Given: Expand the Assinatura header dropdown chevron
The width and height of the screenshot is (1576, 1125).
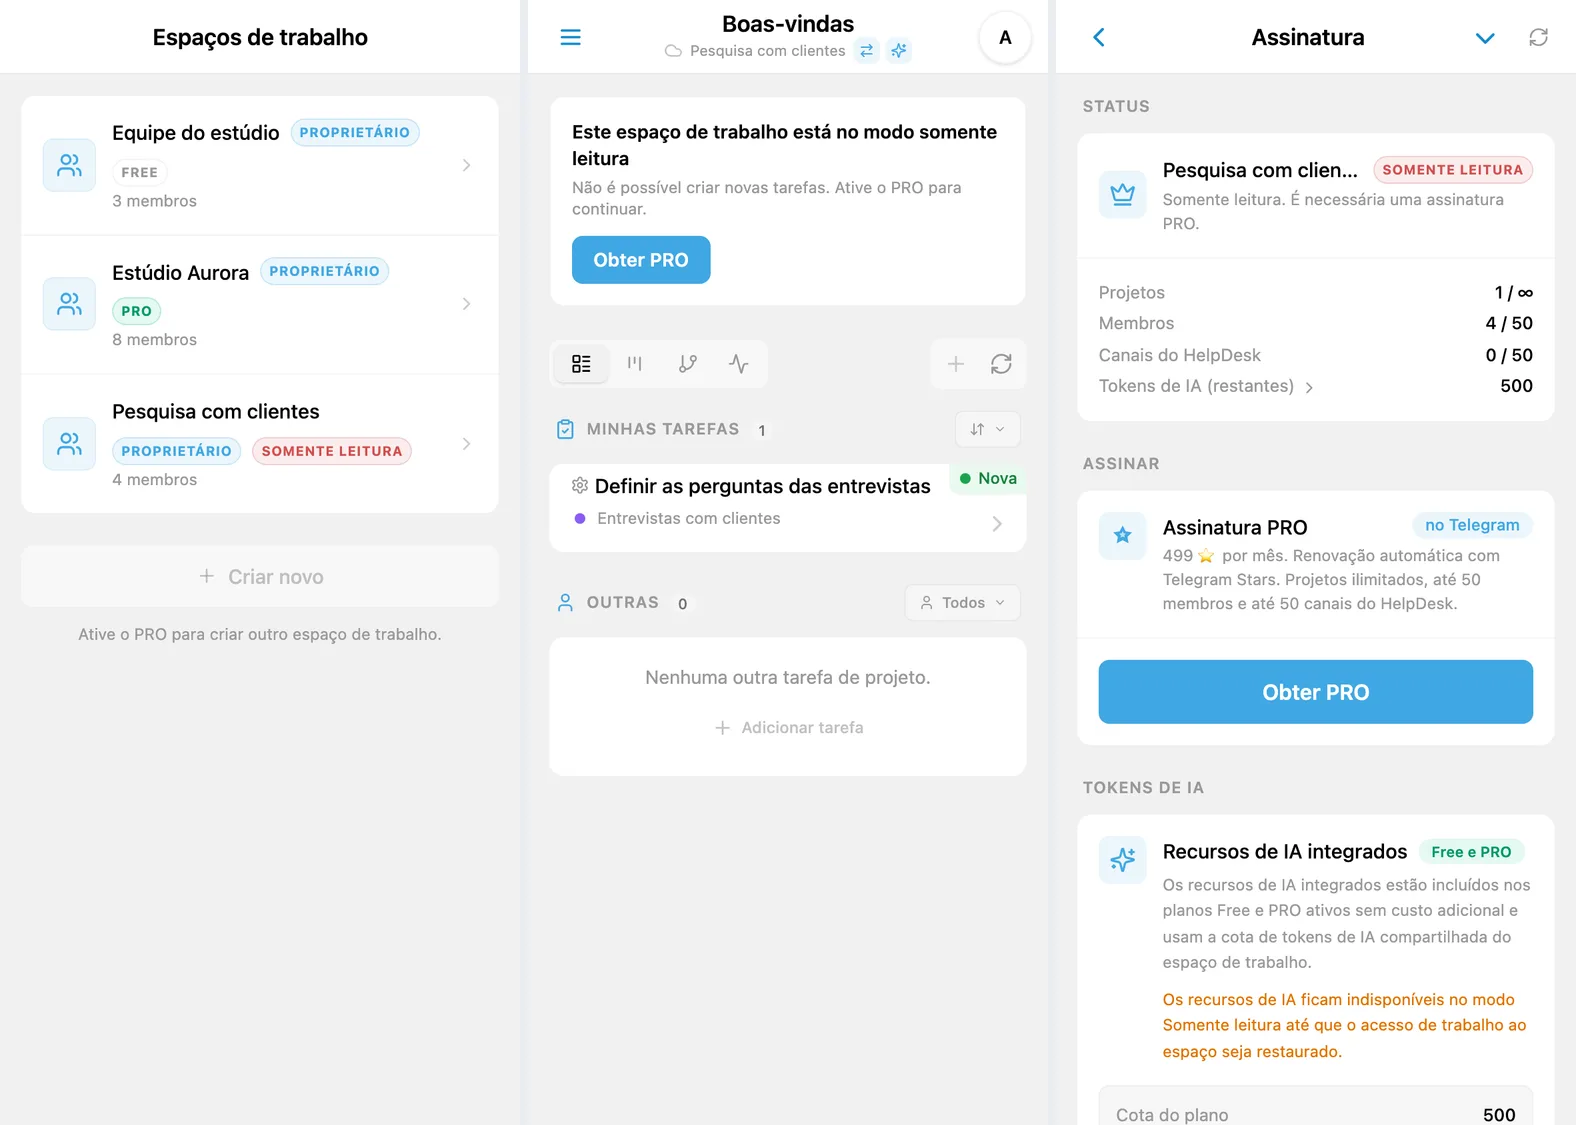Looking at the screenshot, I should tap(1485, 38).
